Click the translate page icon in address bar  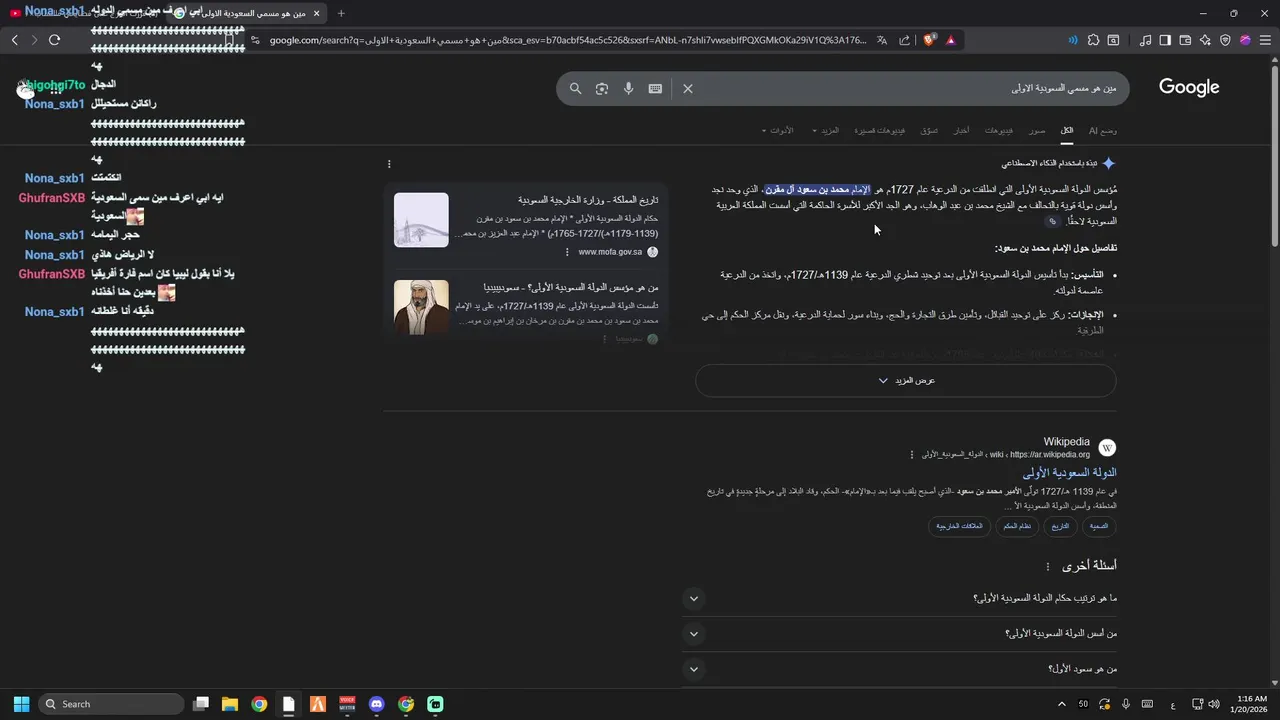click(882, 40)
